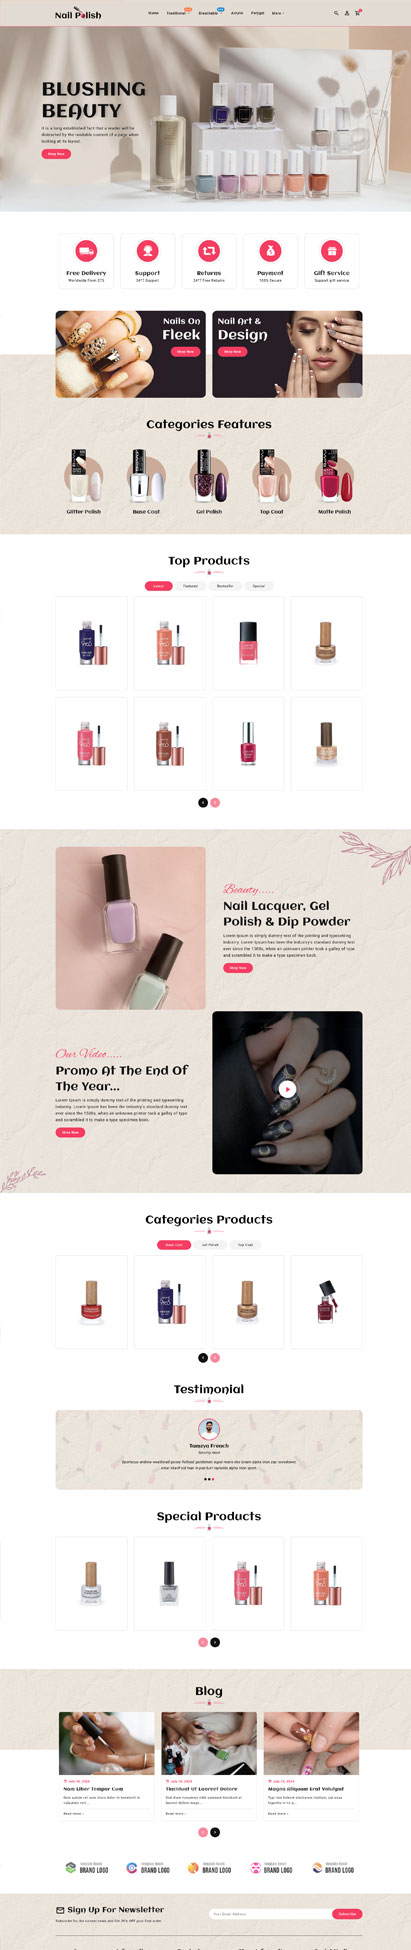Viewport: 411px width, 1950px height.
Task: Select the Free Delivery truck icon
Action: point(86,251)
